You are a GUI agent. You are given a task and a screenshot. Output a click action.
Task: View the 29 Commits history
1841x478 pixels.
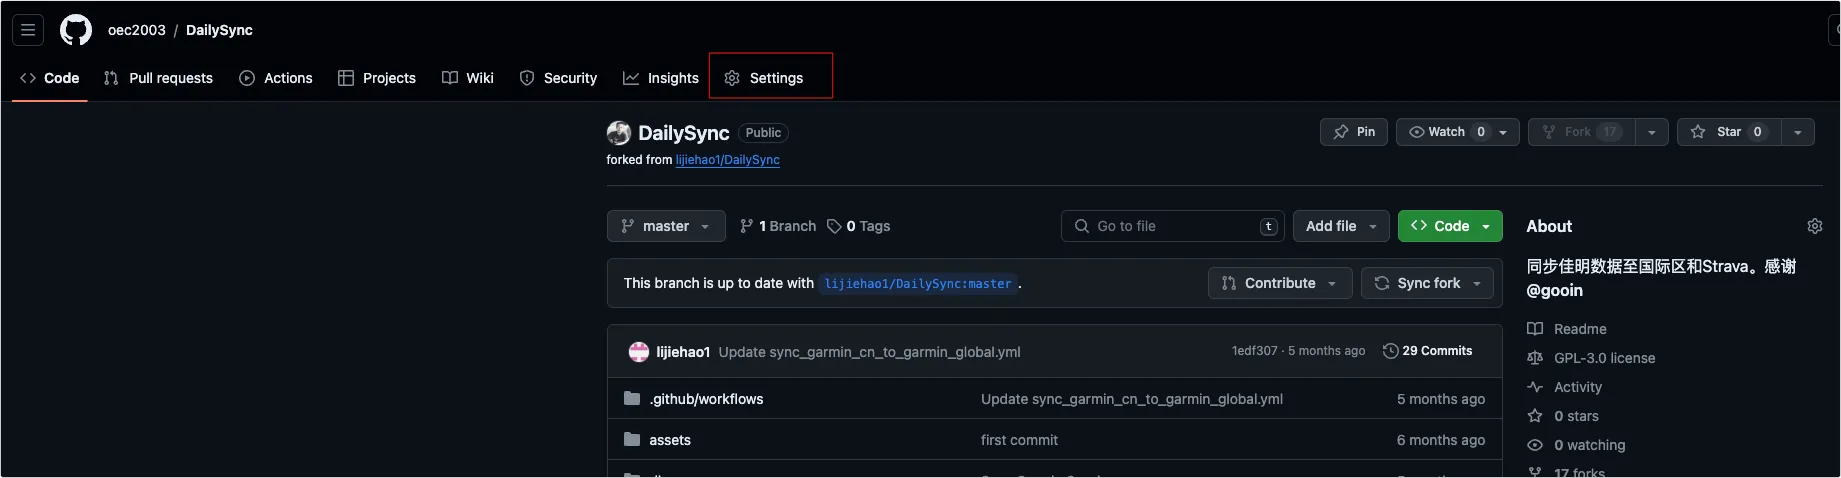[x=1427, y=351]
